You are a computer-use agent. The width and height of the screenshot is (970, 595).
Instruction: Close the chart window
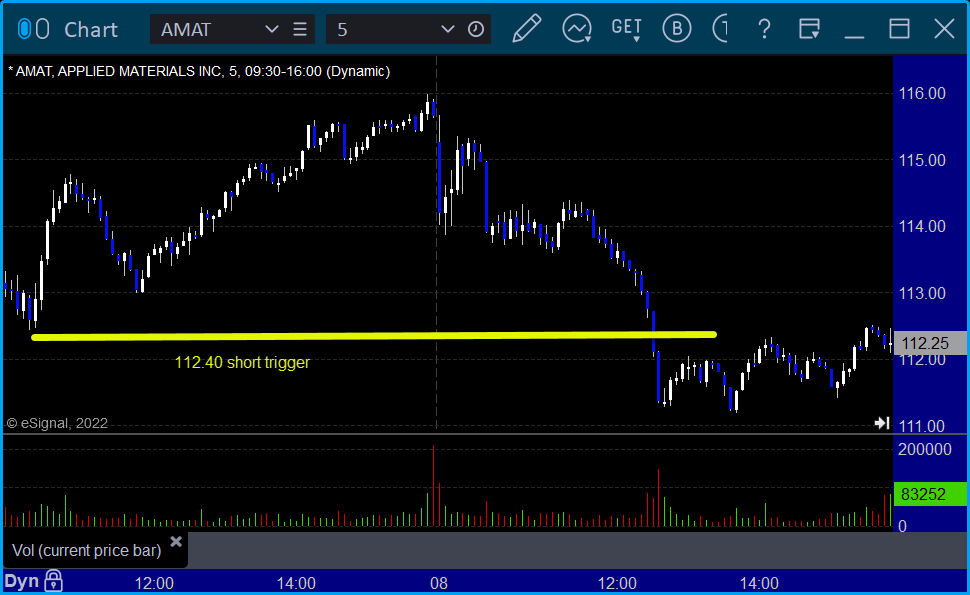[x=944, y=29]
